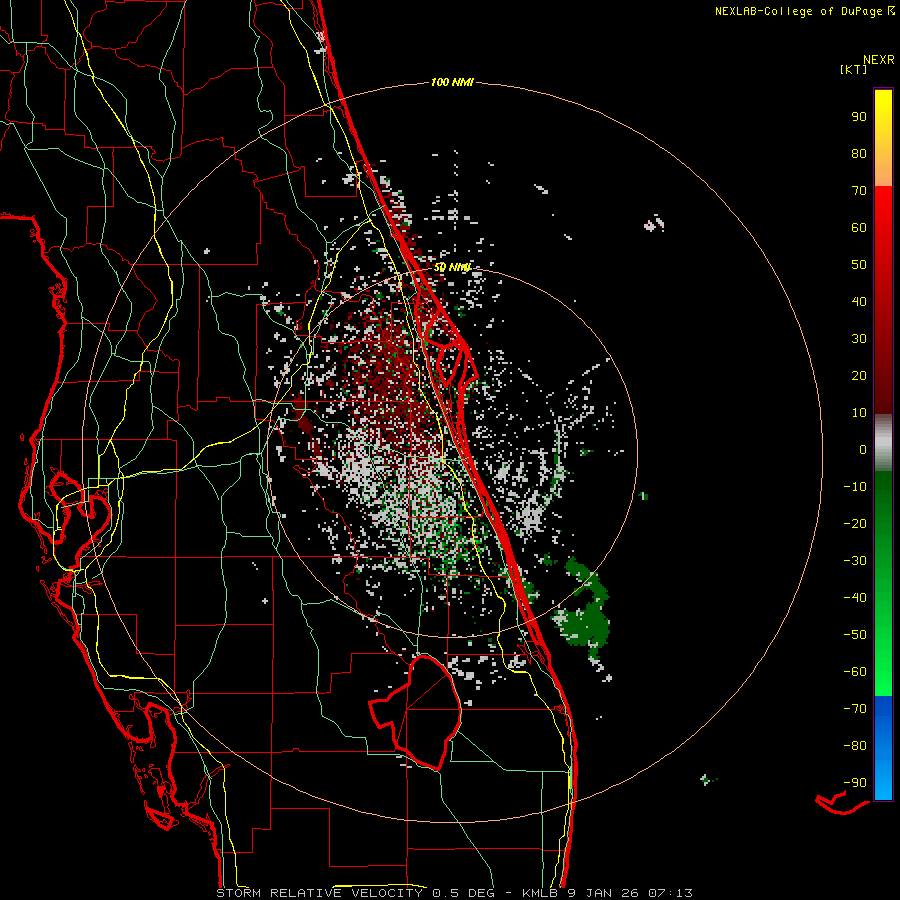Click the -10 knots scale label
Screen dimensions: 900x900
[855, 487]
